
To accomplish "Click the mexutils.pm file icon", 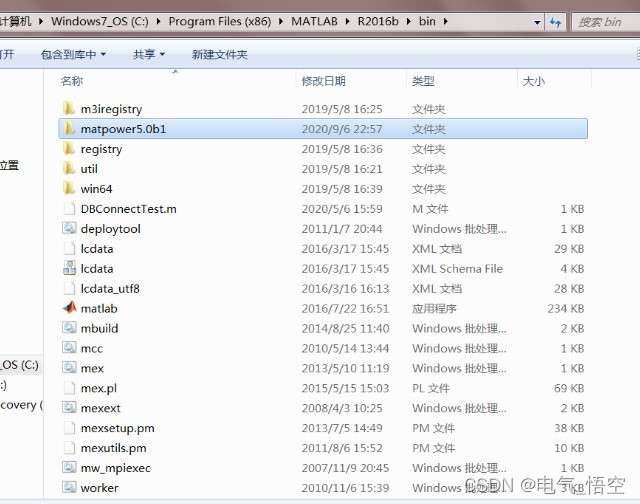I will (69, 448).
